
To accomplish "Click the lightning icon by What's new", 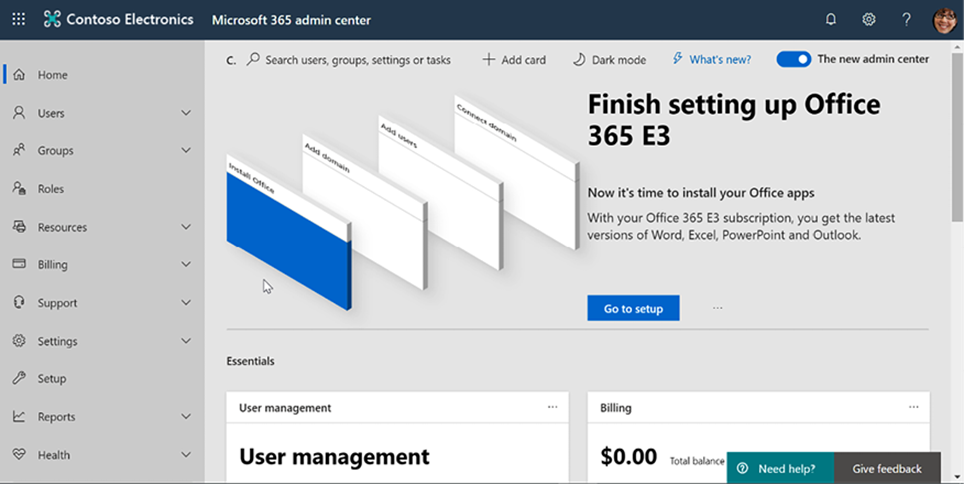I will (678, 59).
